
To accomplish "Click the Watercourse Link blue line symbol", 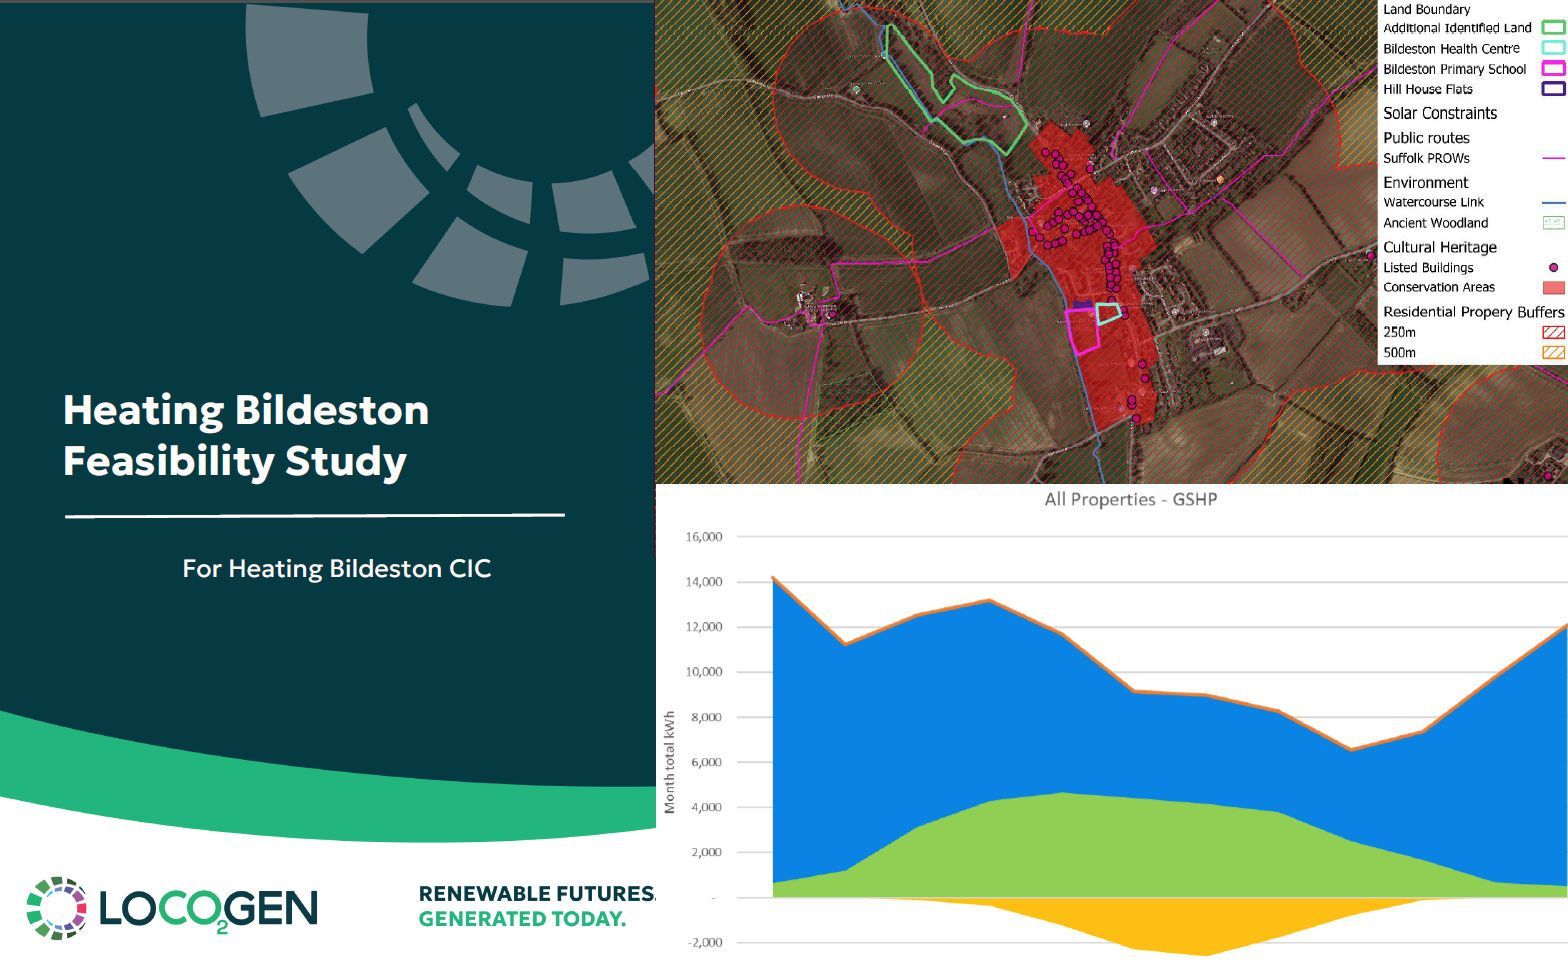I will coord(1553,202).
